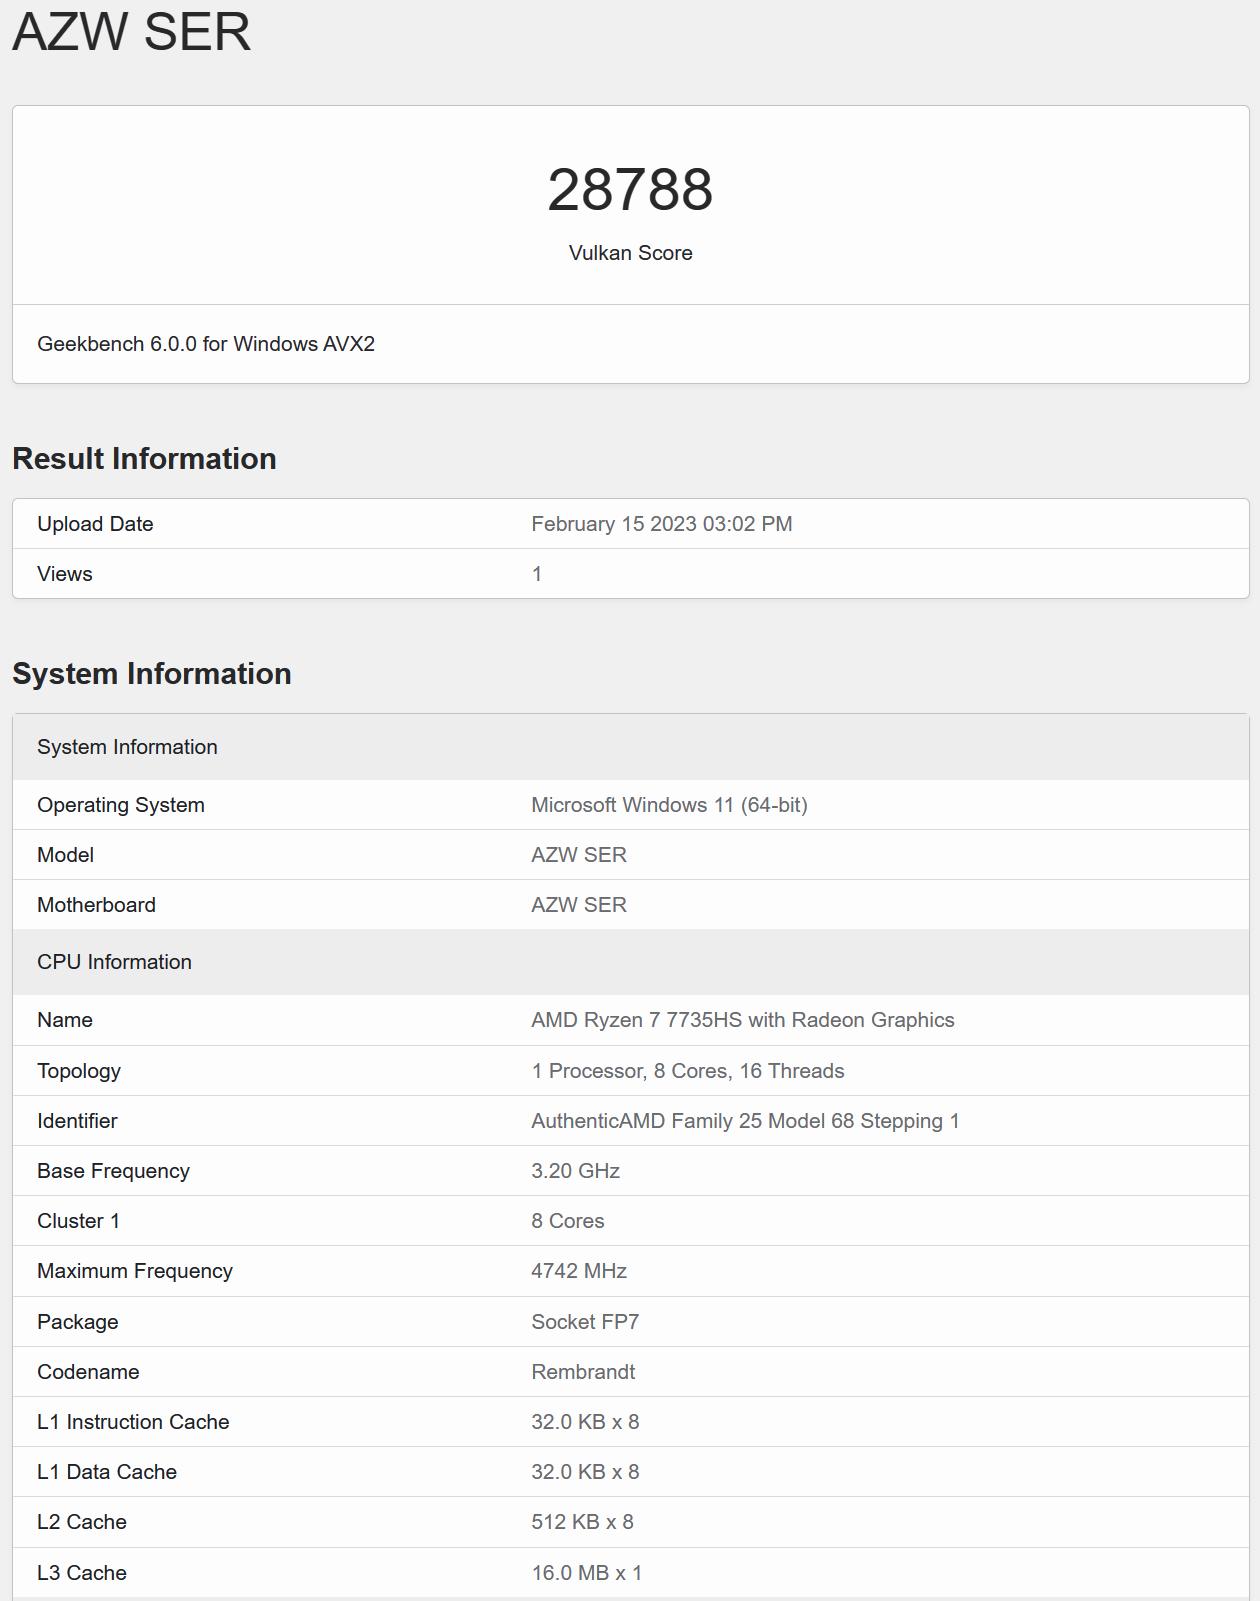The image size is (1260, 1601).
Task: Click the L1 Instruction Cache label
Action: 133,1422
